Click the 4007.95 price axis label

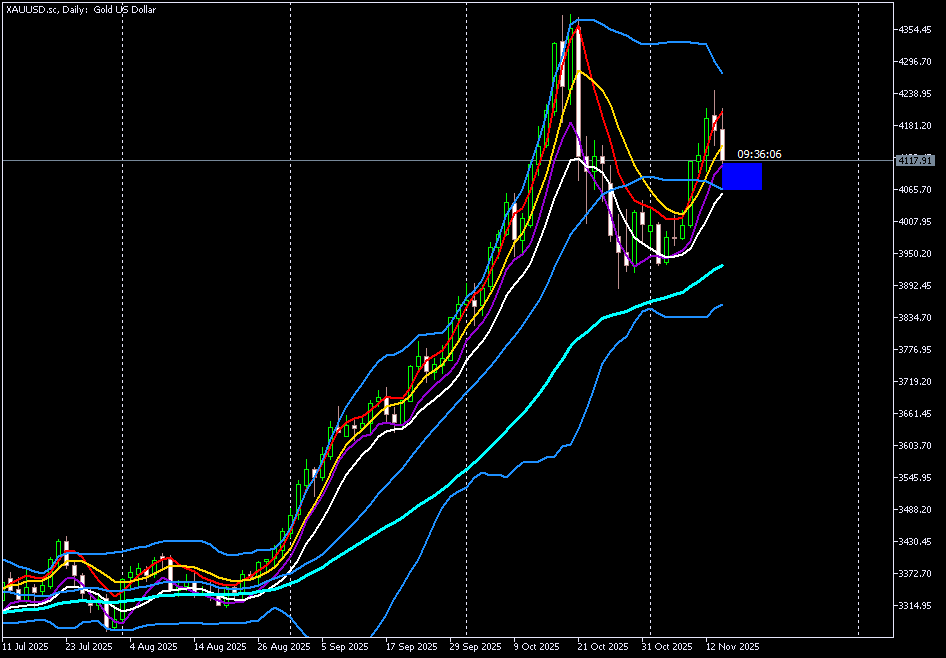915,222
